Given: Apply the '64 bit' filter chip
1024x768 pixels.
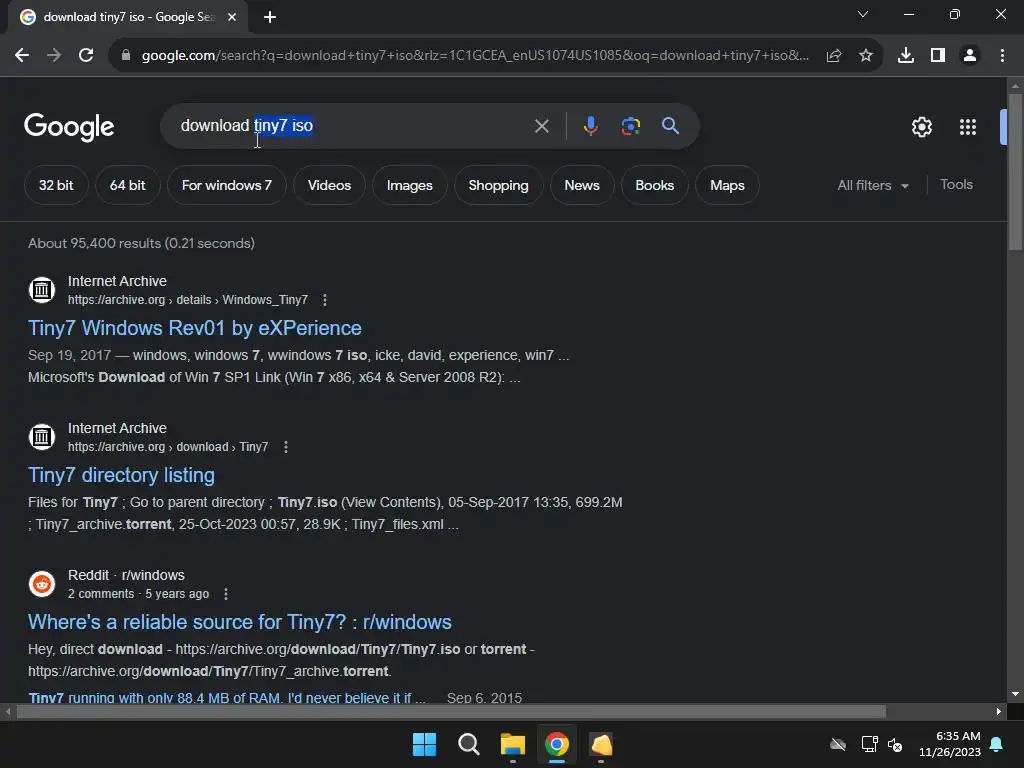Looking at the screenshot, I should click(127, 185).
